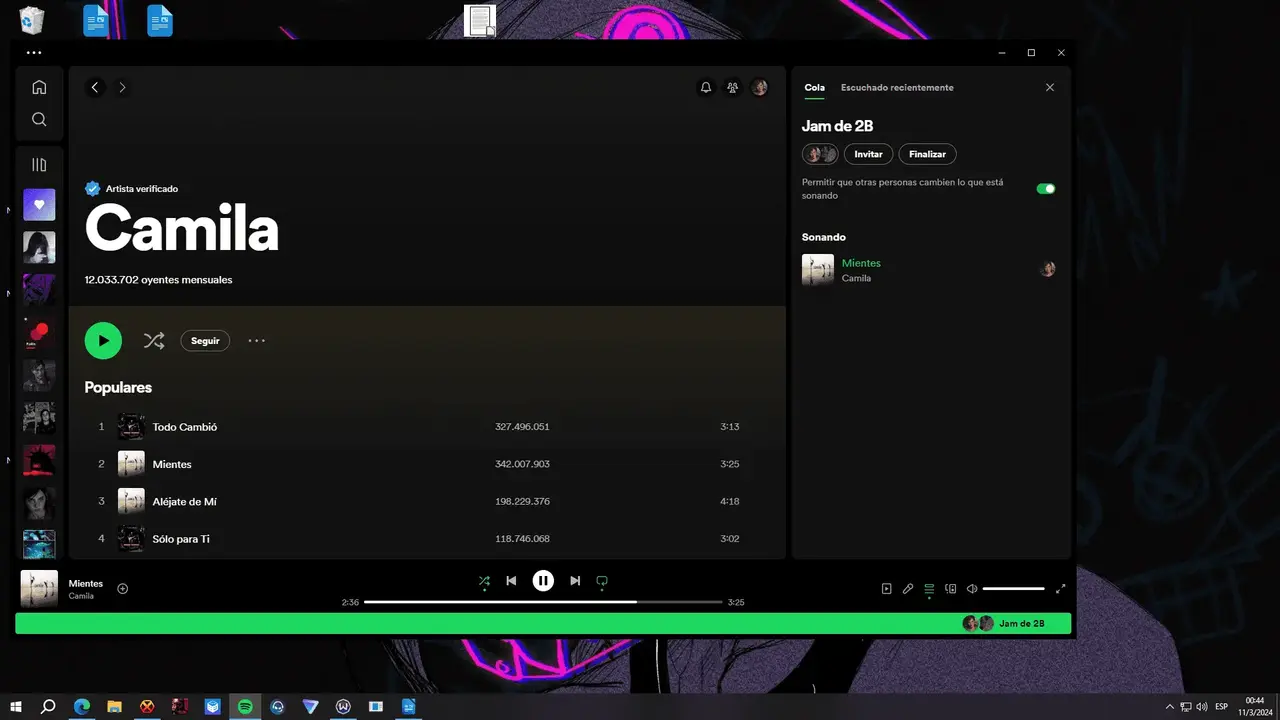Screen dimensions: 1280x720
Task: Open user profile avatar menu
Action: (760, 87)
